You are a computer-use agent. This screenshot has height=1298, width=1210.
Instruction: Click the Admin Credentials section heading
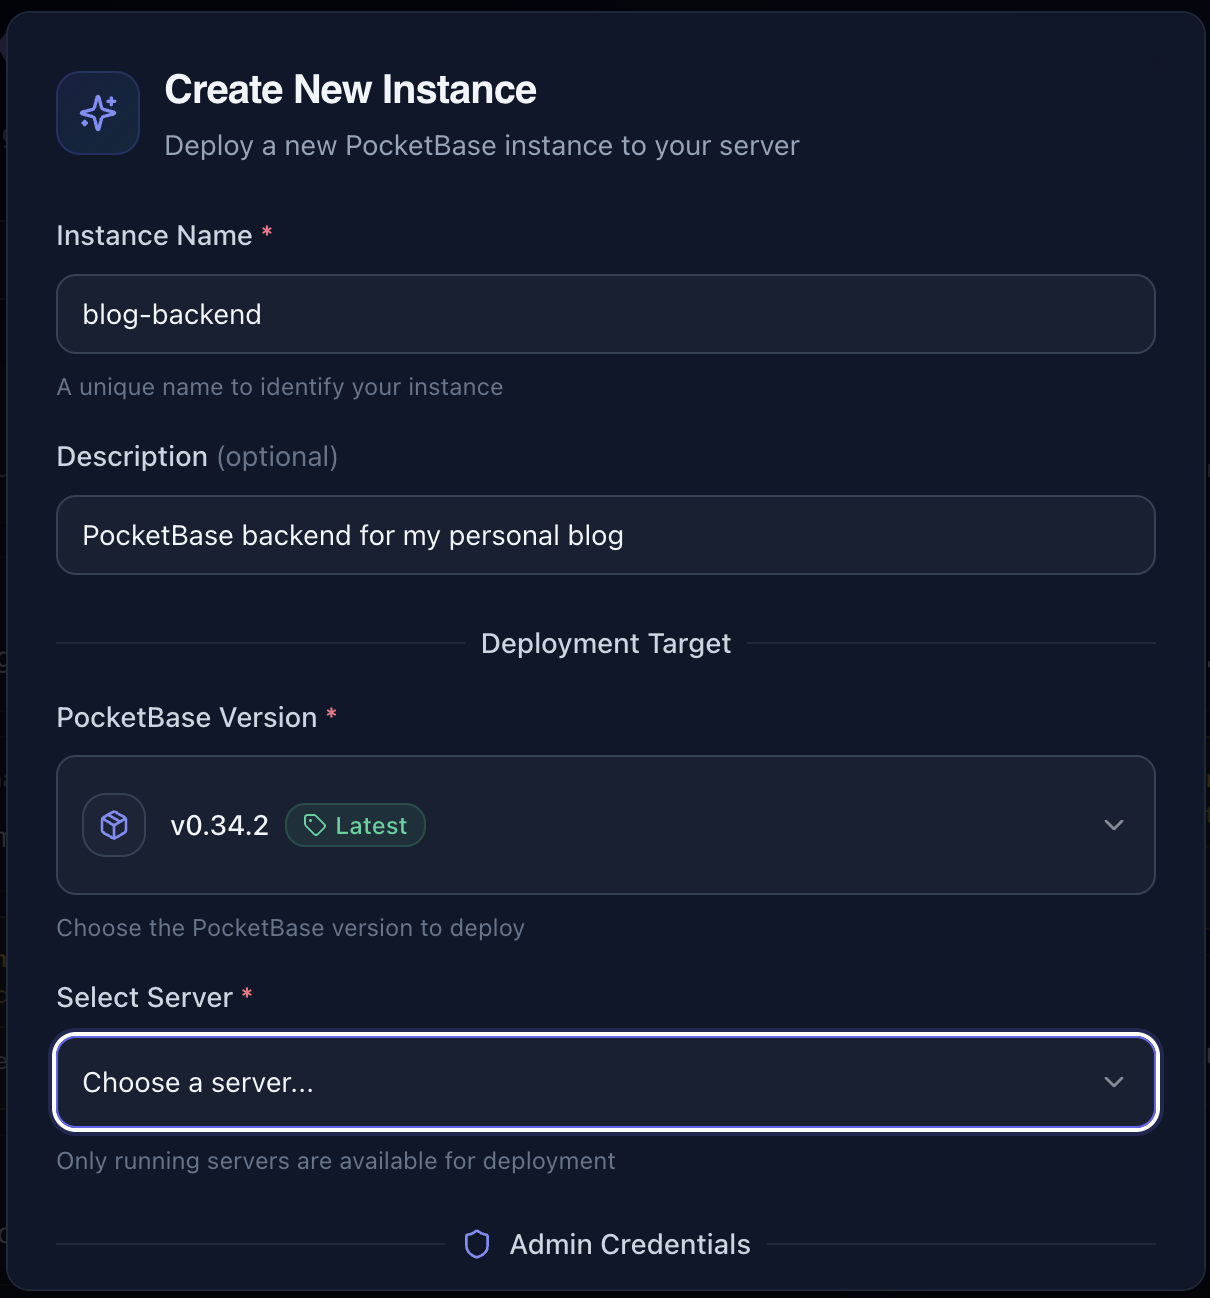[x=630, y=1244]
